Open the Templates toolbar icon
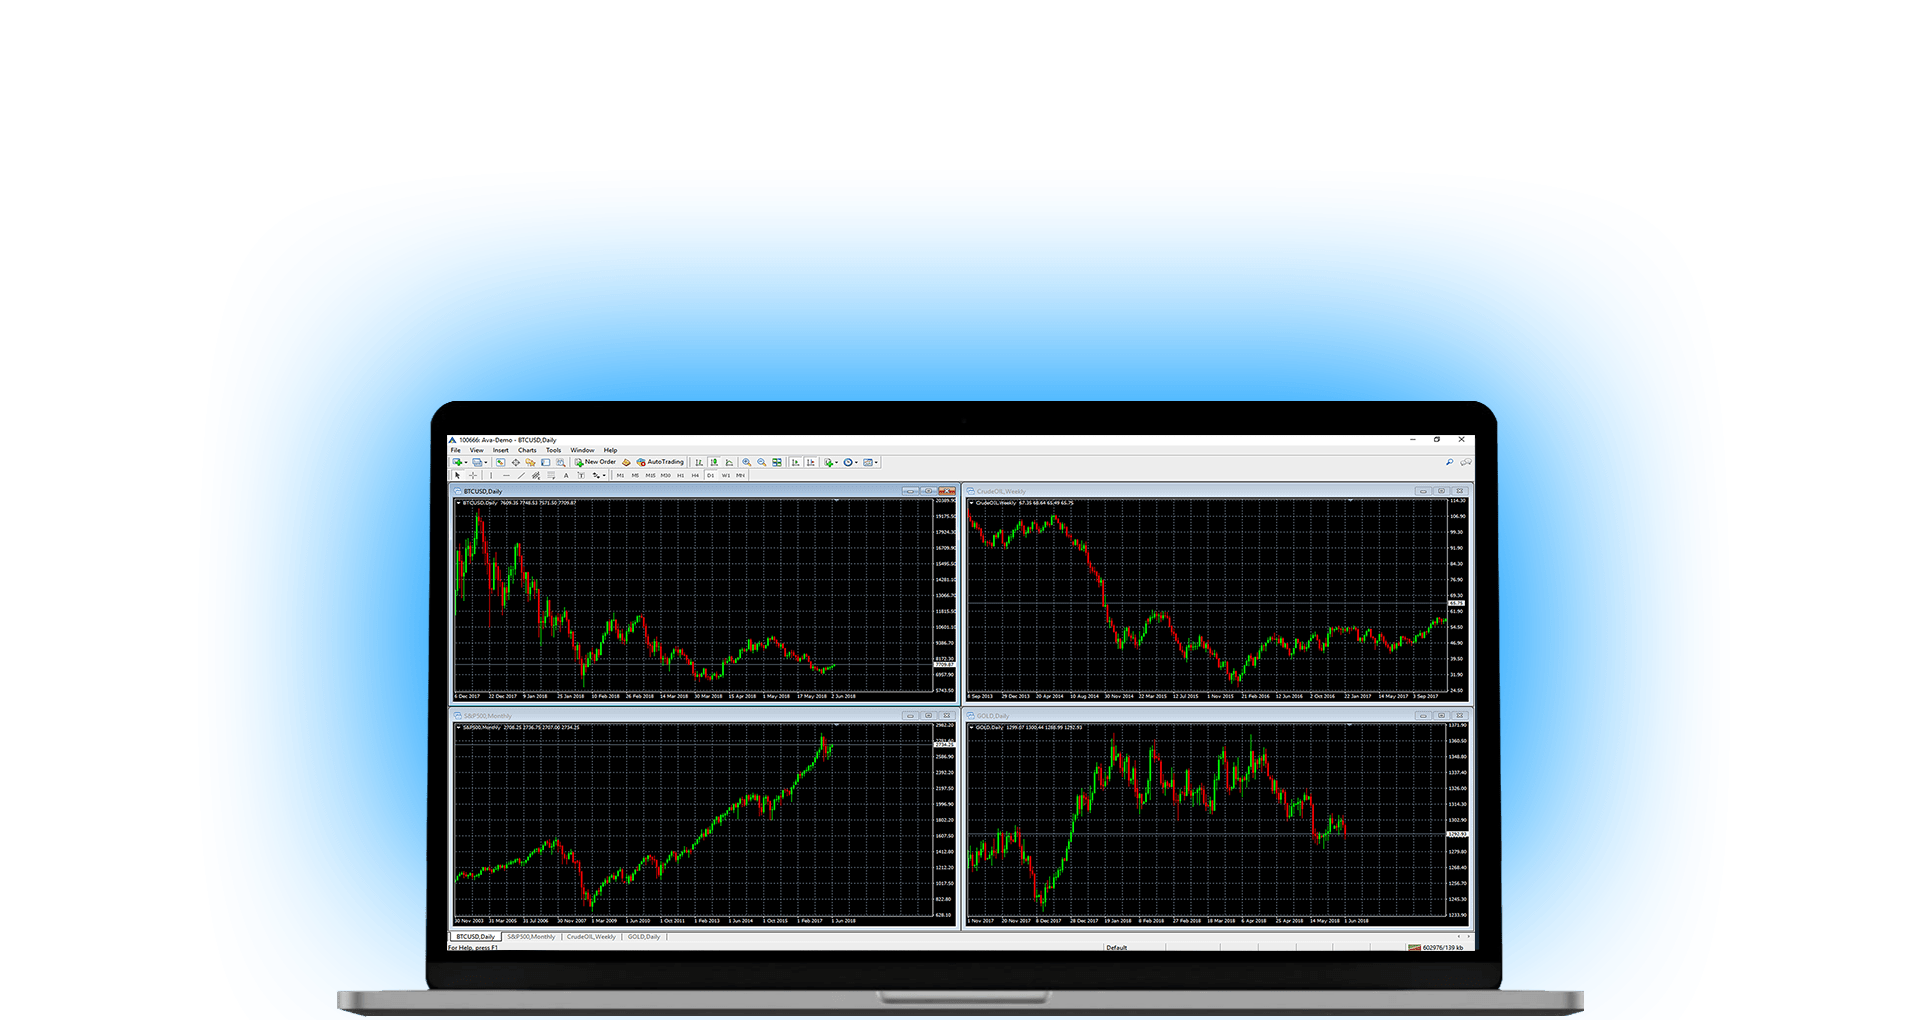The height and width of the screenshot is (1020, 1920). coord(868,462)
